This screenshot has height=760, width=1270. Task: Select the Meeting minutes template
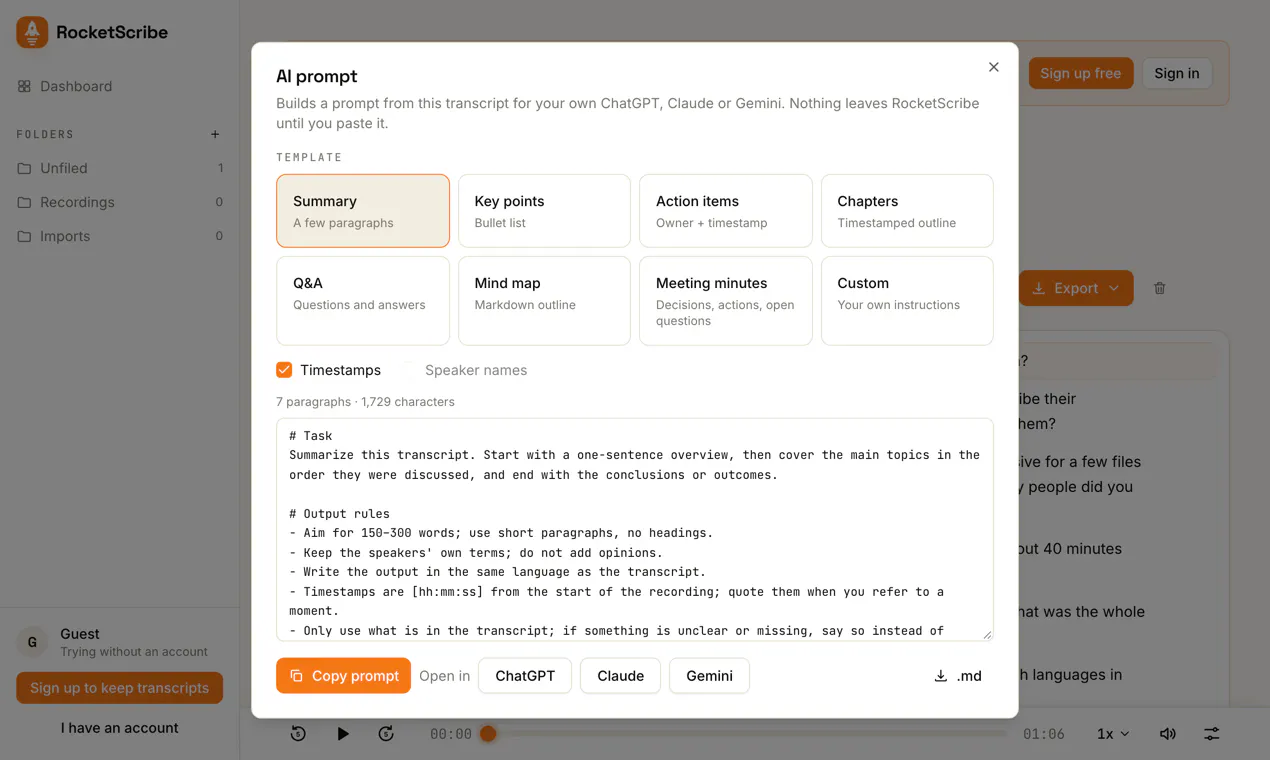pos(726,301)
